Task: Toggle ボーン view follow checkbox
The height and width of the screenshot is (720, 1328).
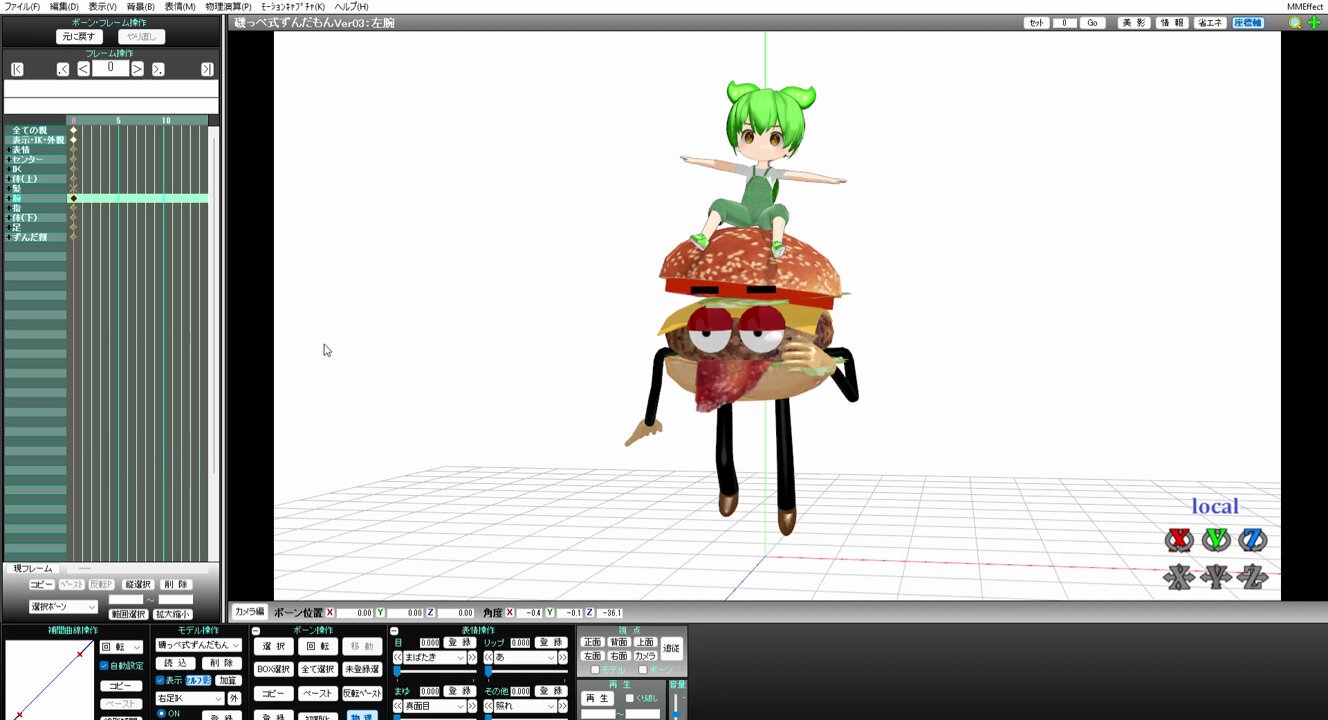Action: coord(643,670)
